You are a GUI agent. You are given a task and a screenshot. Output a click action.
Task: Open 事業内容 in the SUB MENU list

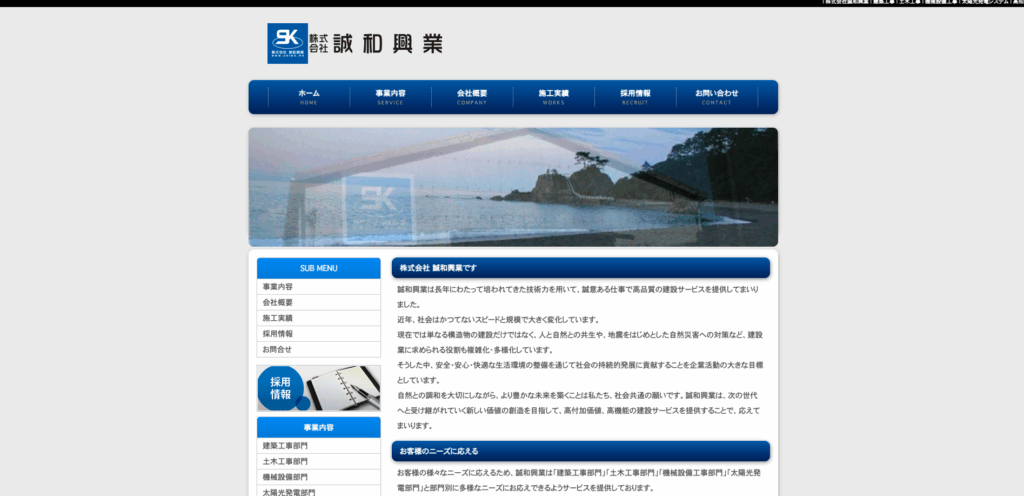(319, 287)
